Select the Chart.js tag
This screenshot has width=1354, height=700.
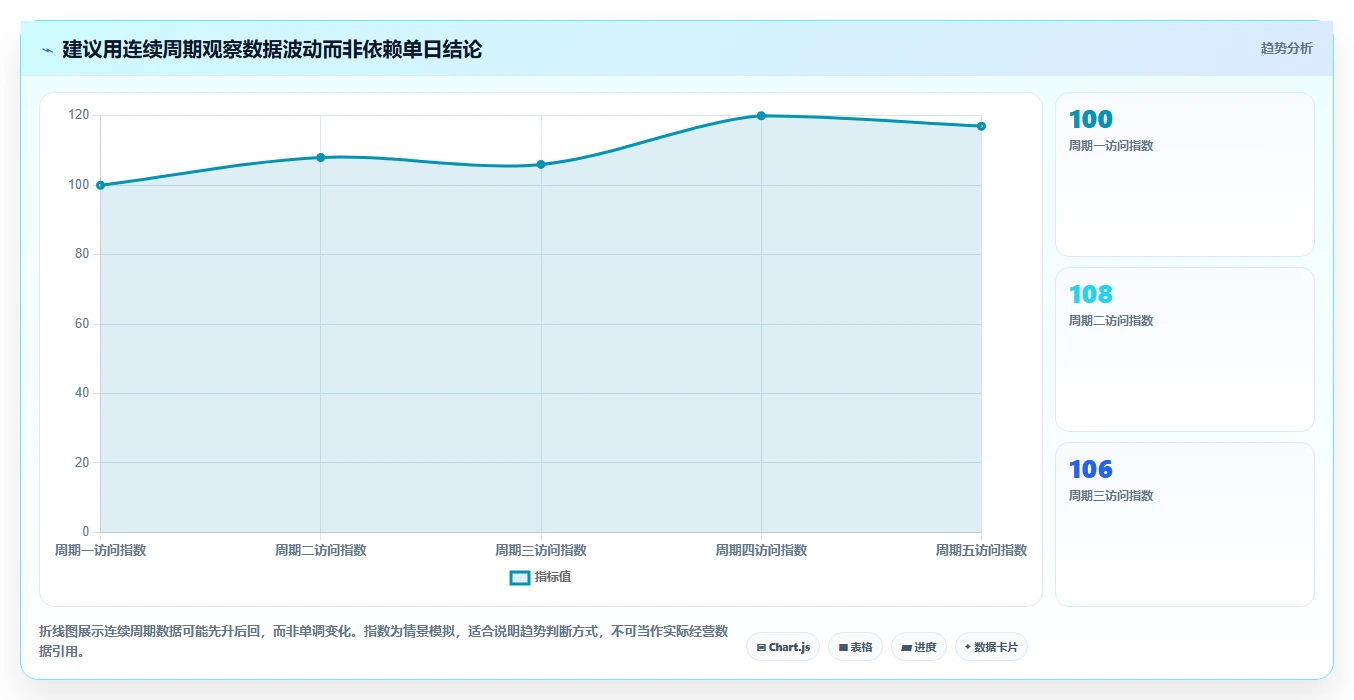(783, 647)
